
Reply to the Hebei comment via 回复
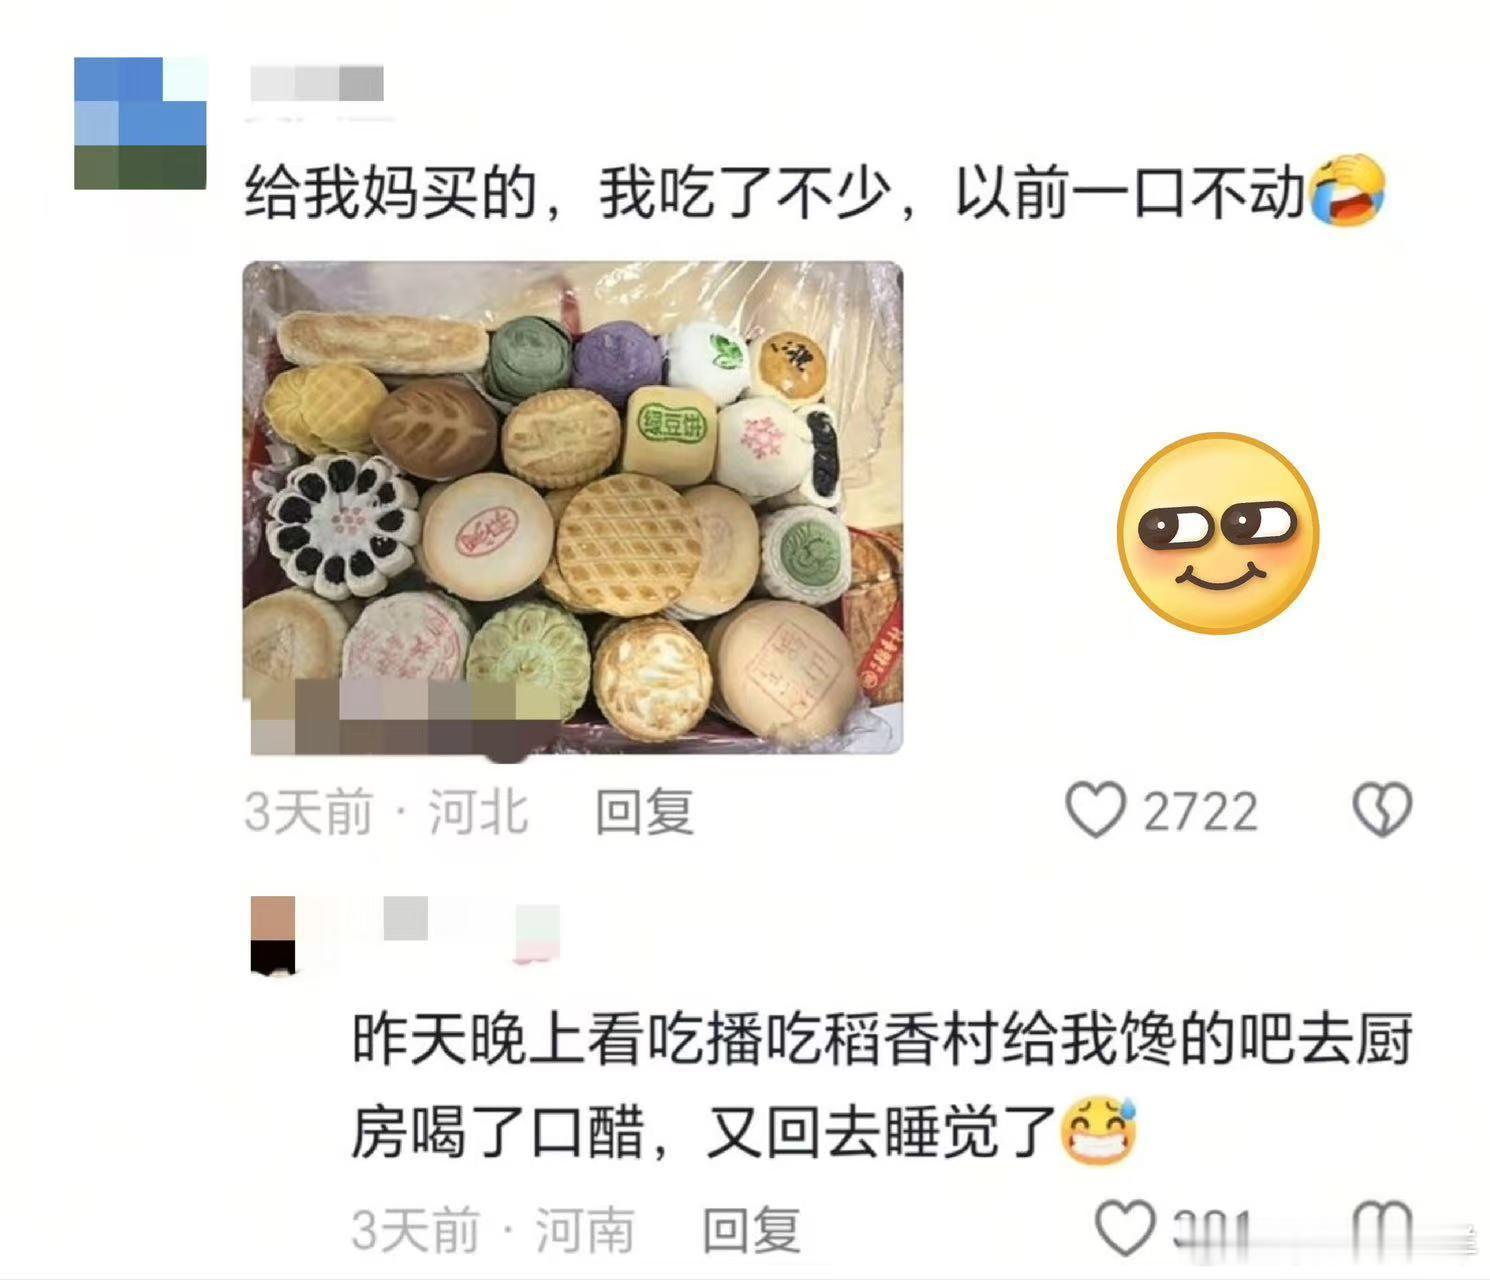click(644, 811)
